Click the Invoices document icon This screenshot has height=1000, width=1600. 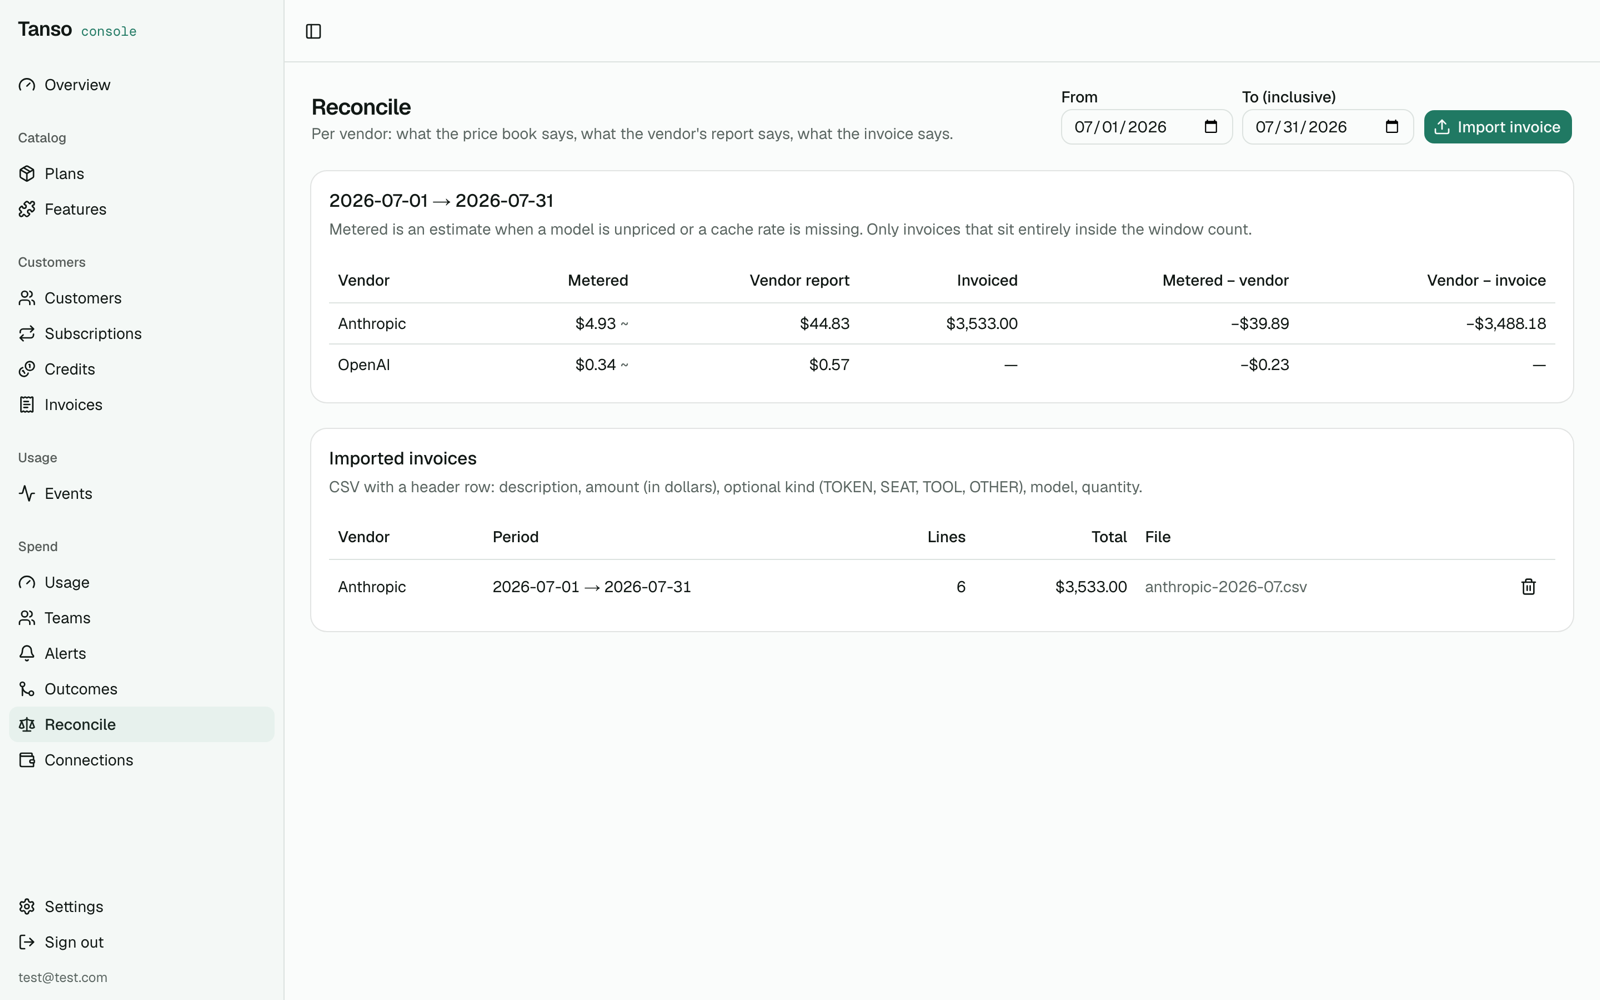point(27,405)
